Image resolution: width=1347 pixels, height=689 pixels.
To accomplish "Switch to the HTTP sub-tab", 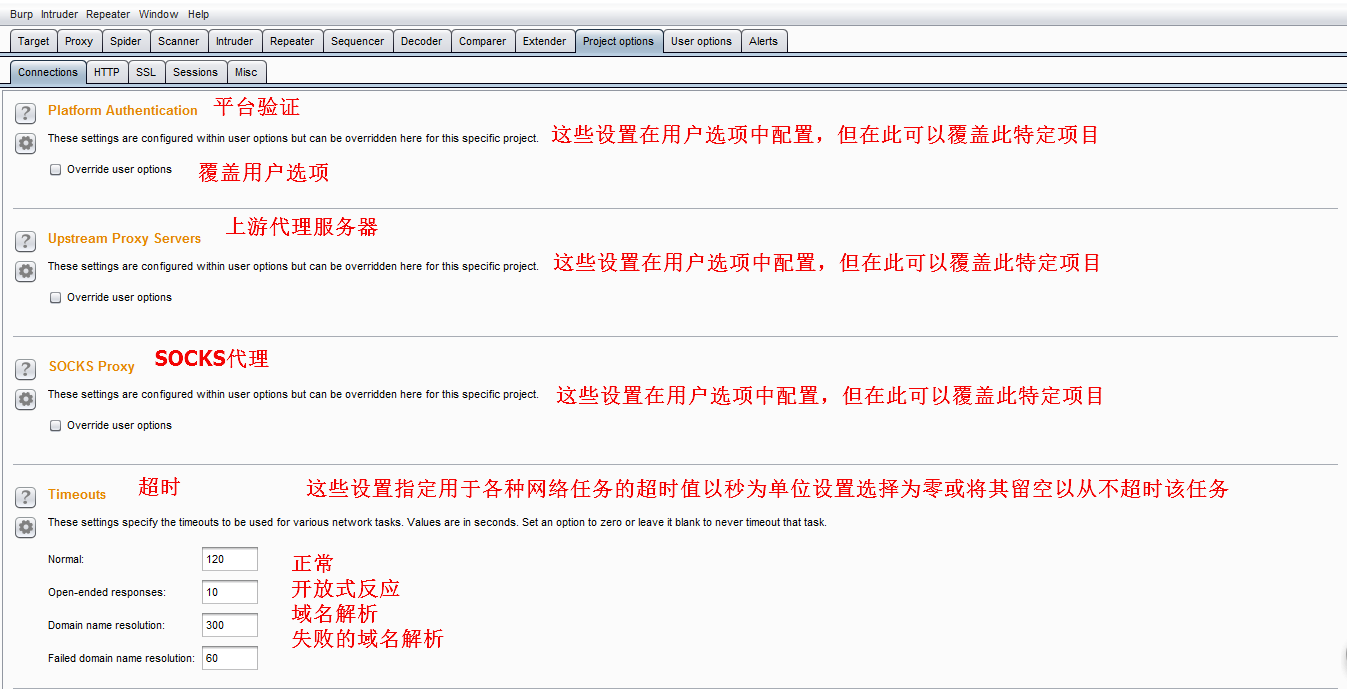I will click(107, 72).
